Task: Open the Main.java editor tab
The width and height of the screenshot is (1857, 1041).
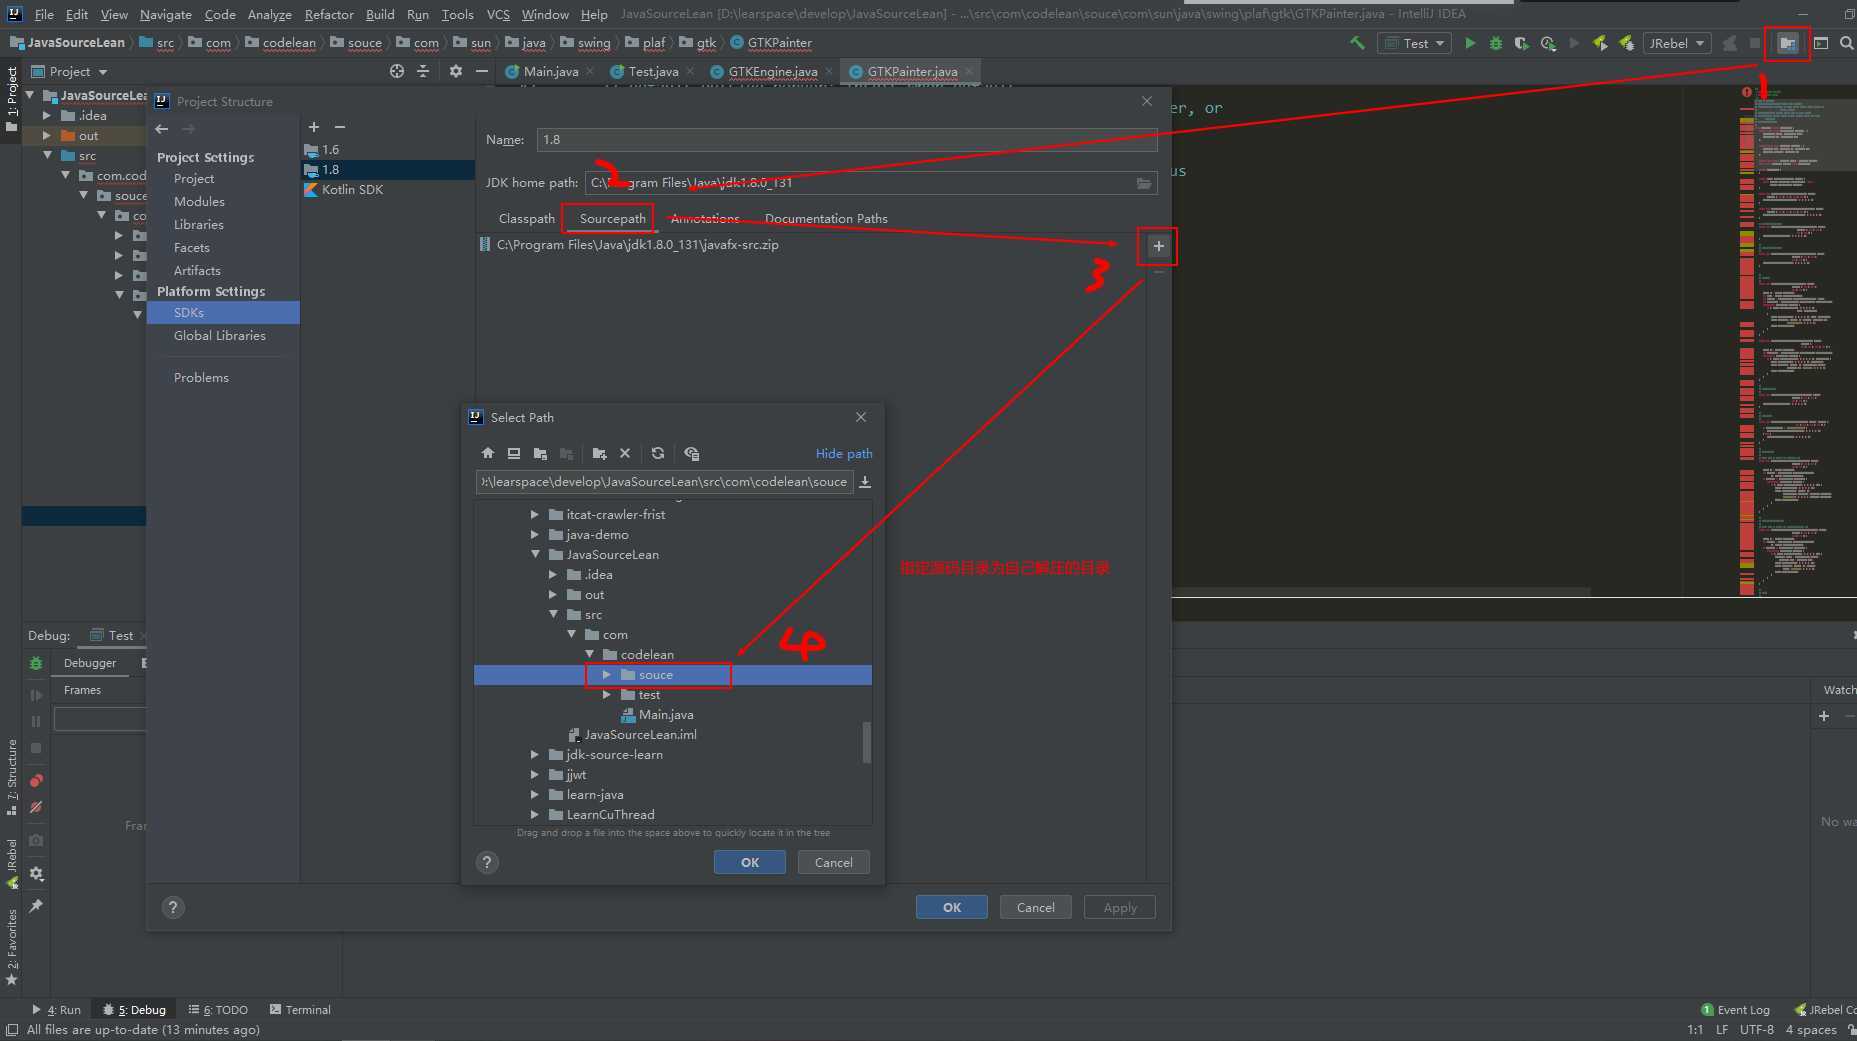Action: click(x=550, y=71)
